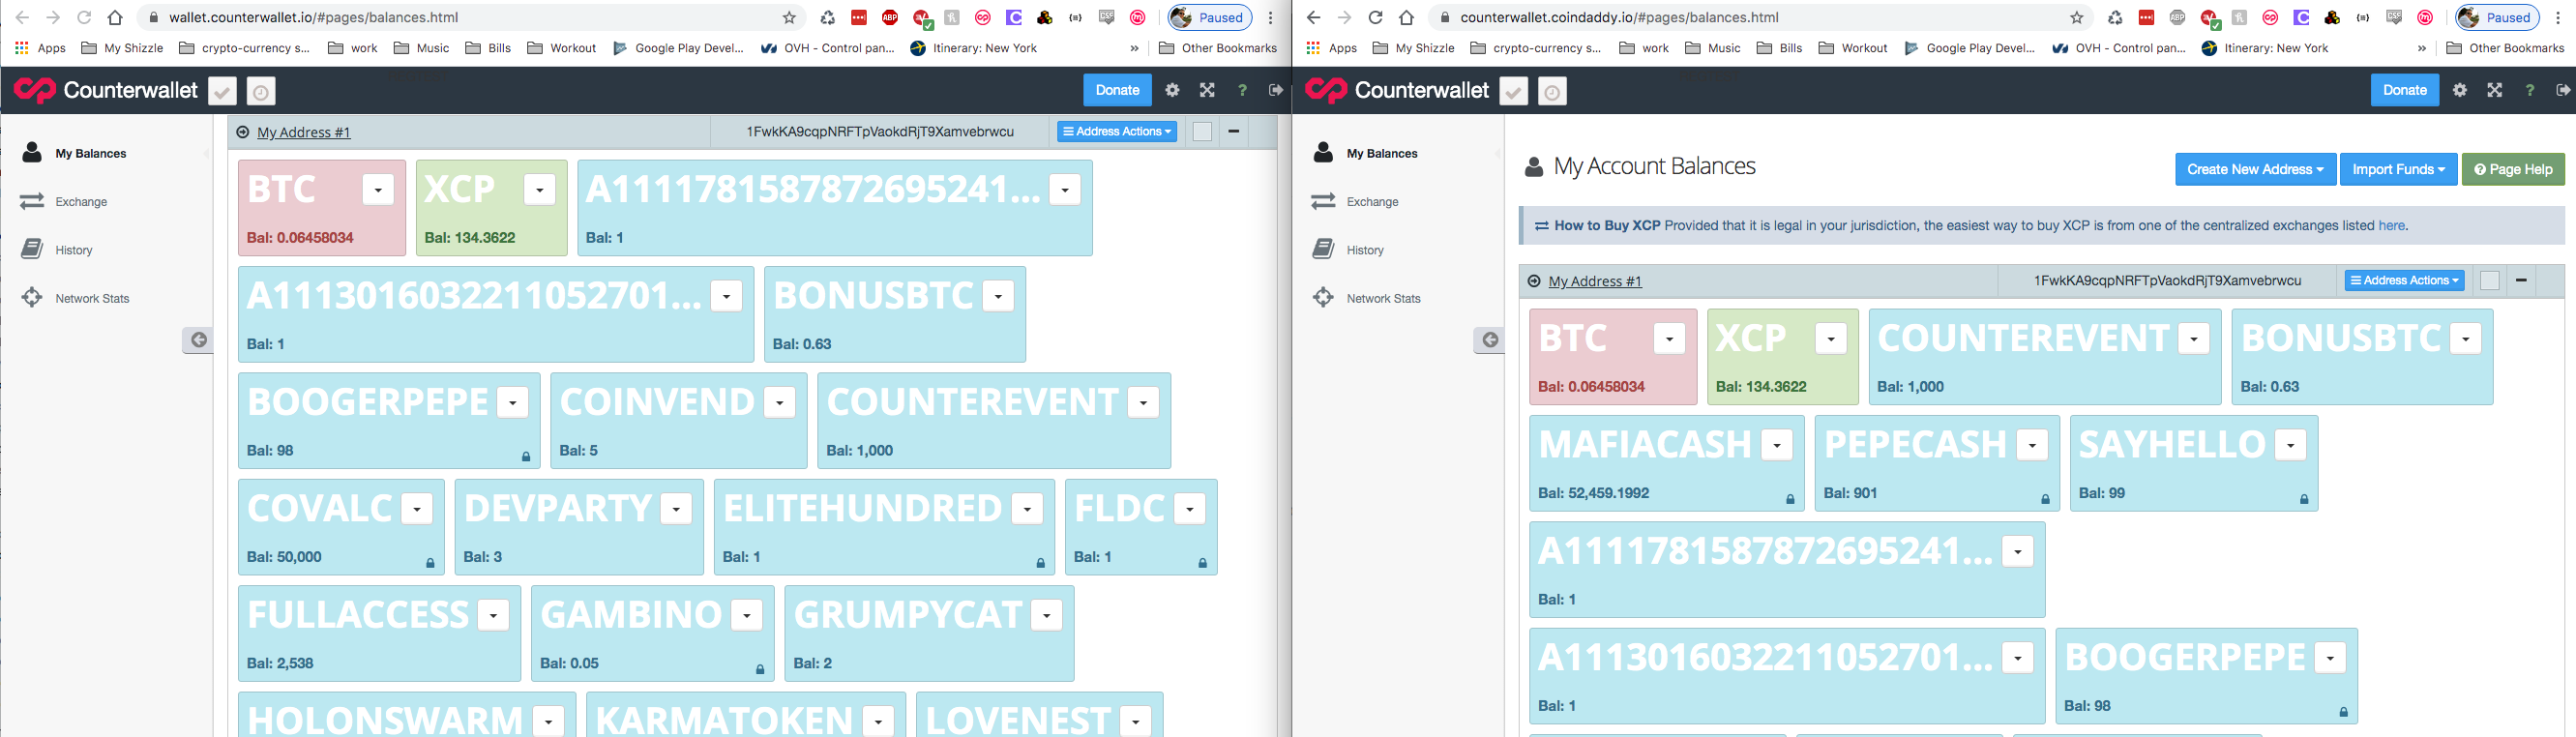Open Other Bookmarks folder in coindaddy window
The image size is (2576, 737).
(x=2505, y=47)
